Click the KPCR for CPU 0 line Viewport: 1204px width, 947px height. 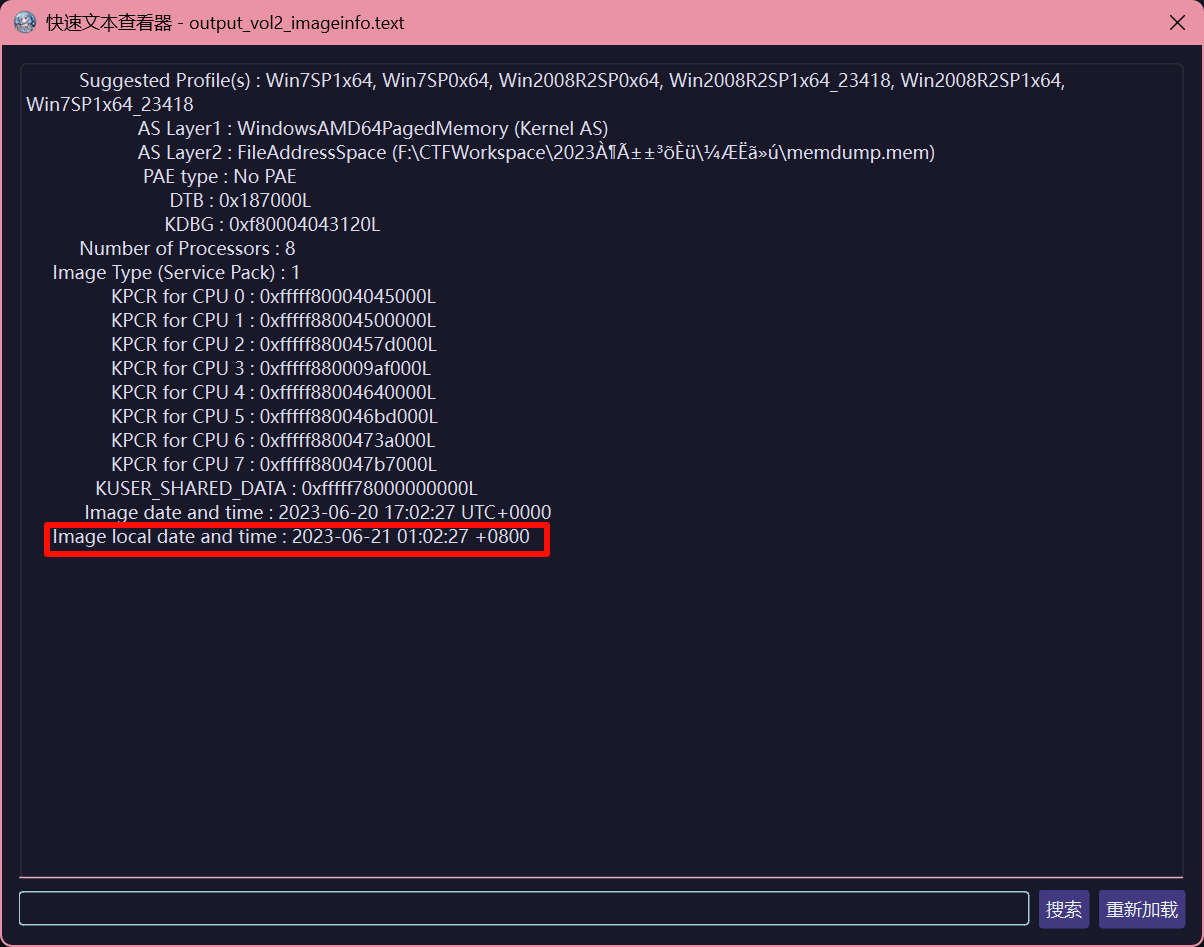[x=274, y=296]
